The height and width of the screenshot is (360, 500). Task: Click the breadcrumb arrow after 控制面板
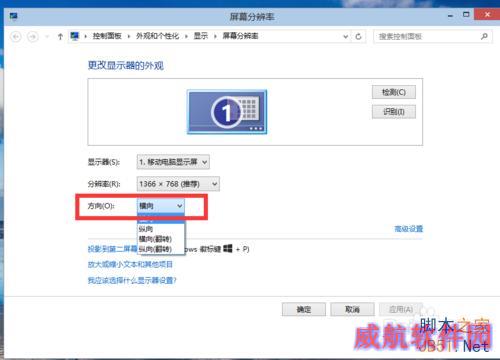(129, 36)
